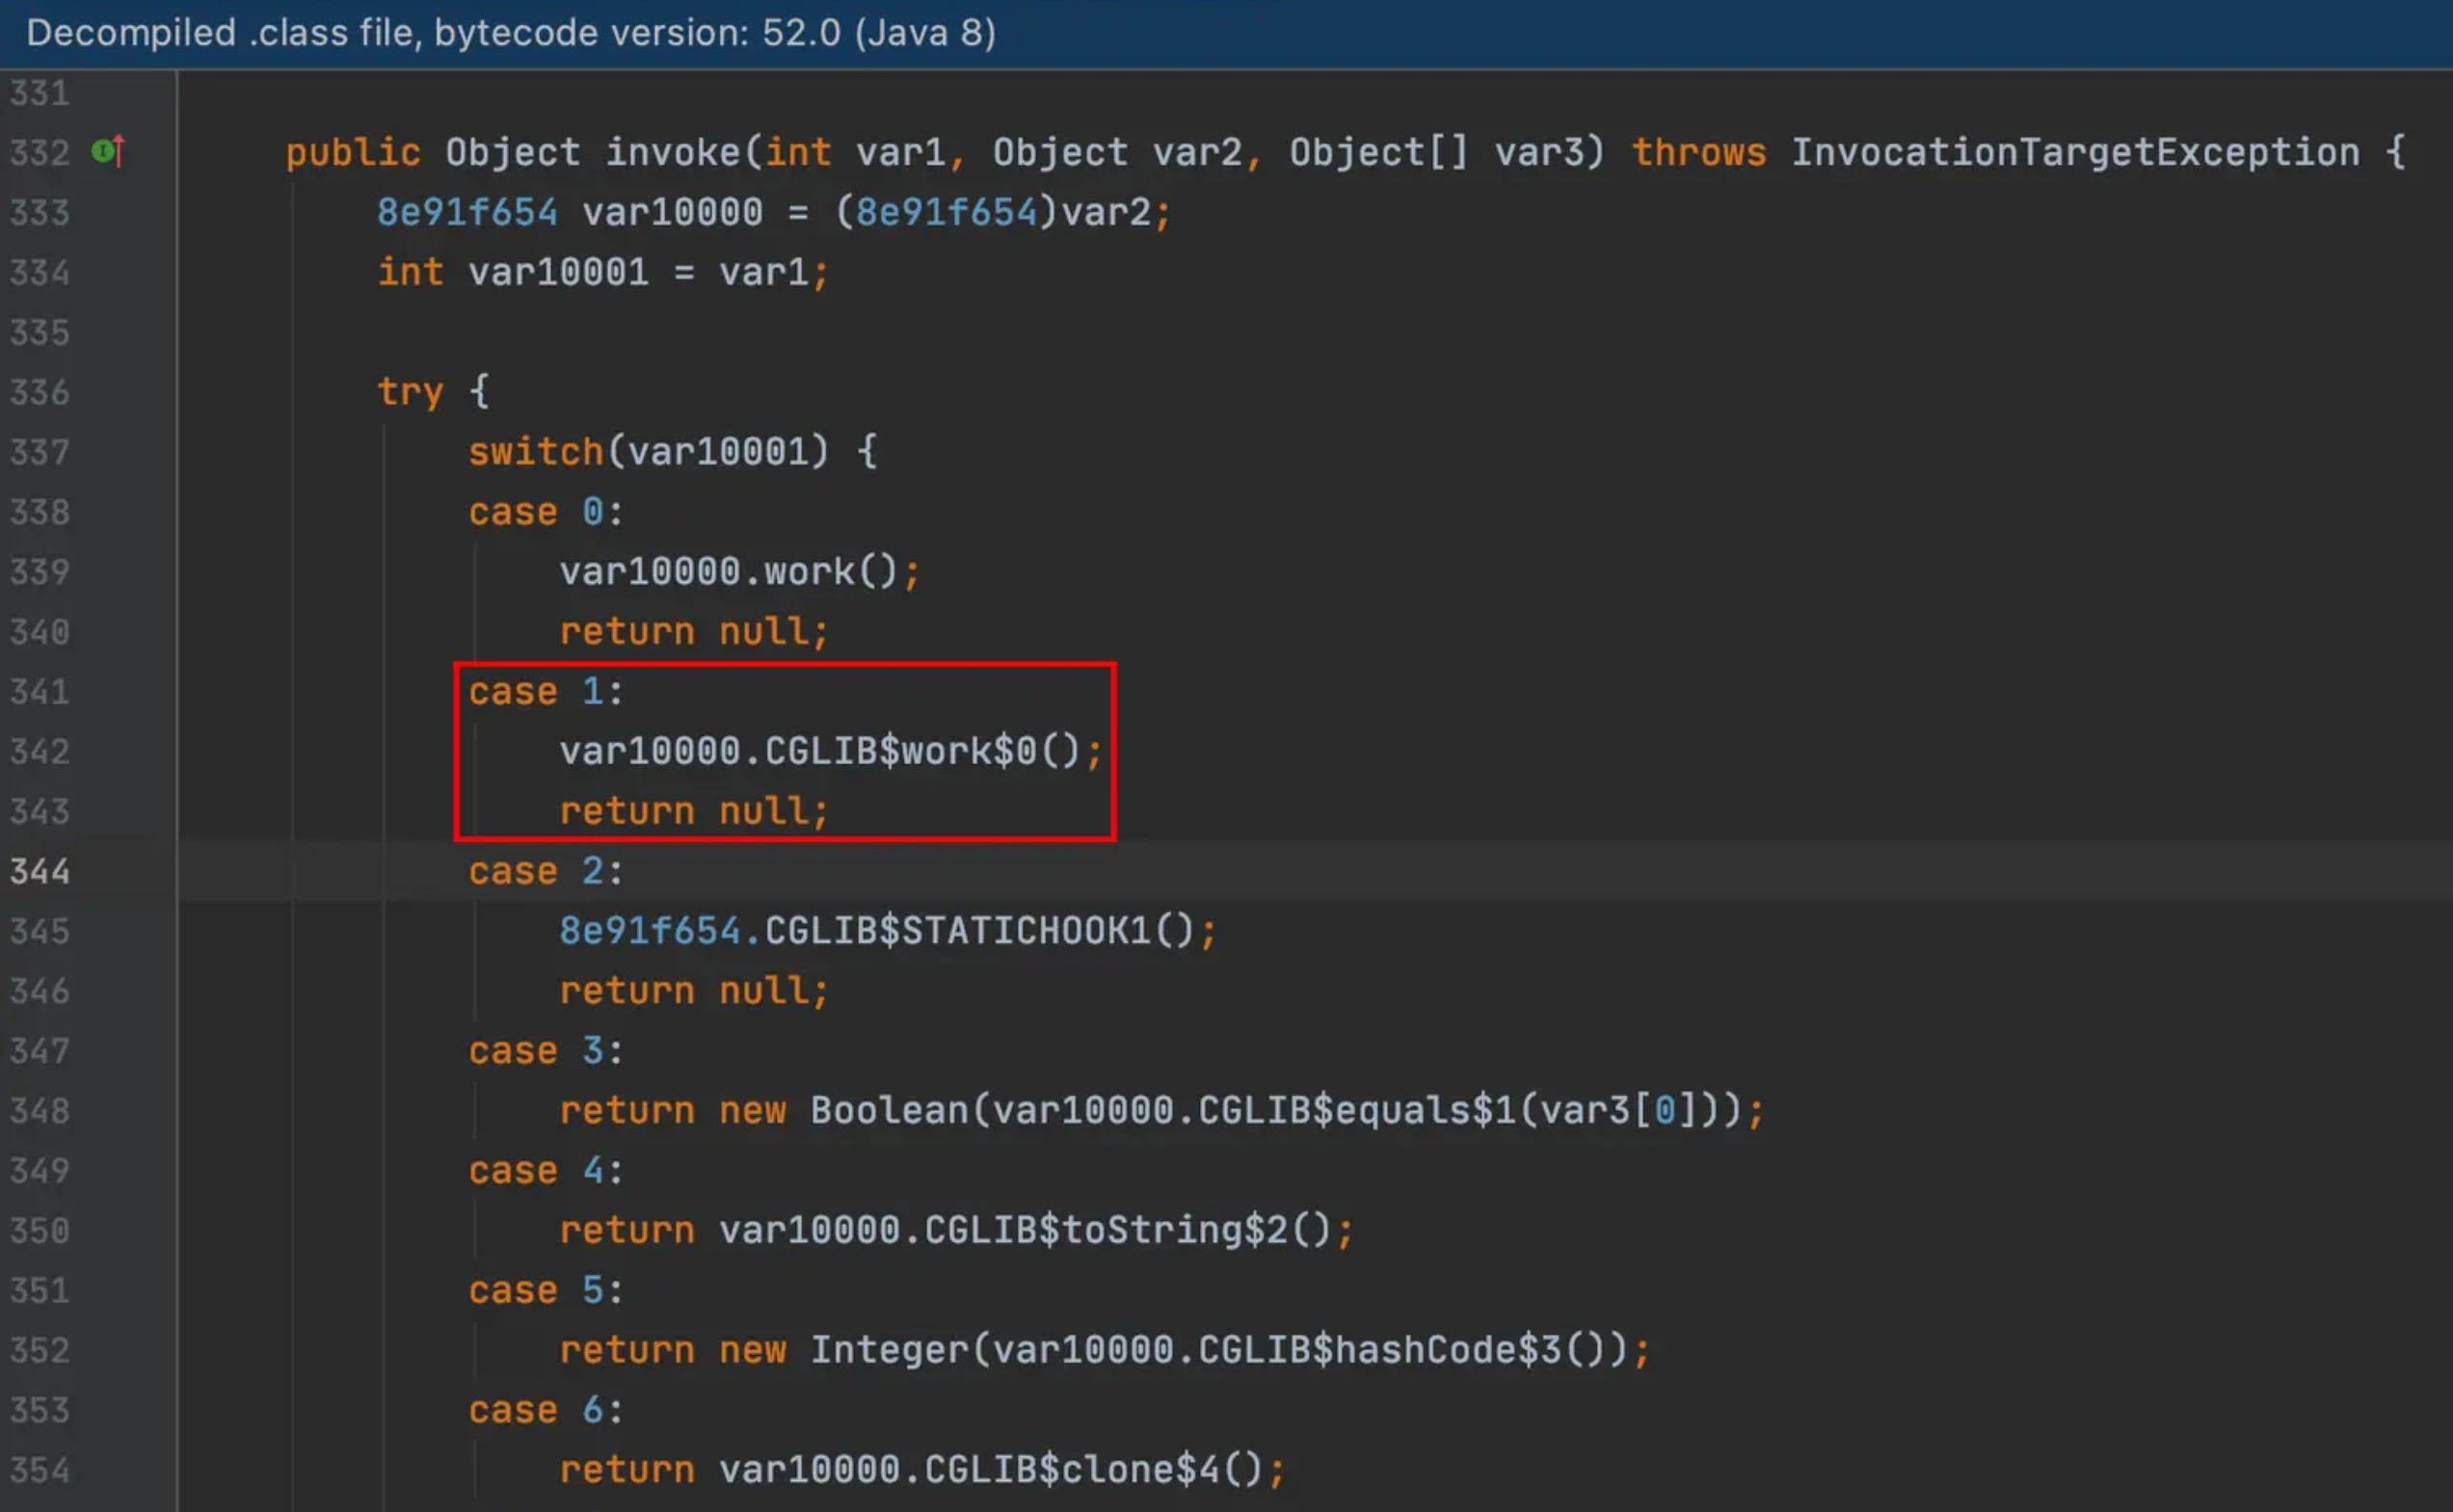Click 'CGLIB$hashCode$3()' call
2453x1512 pixels.
pos(1402,1351)
